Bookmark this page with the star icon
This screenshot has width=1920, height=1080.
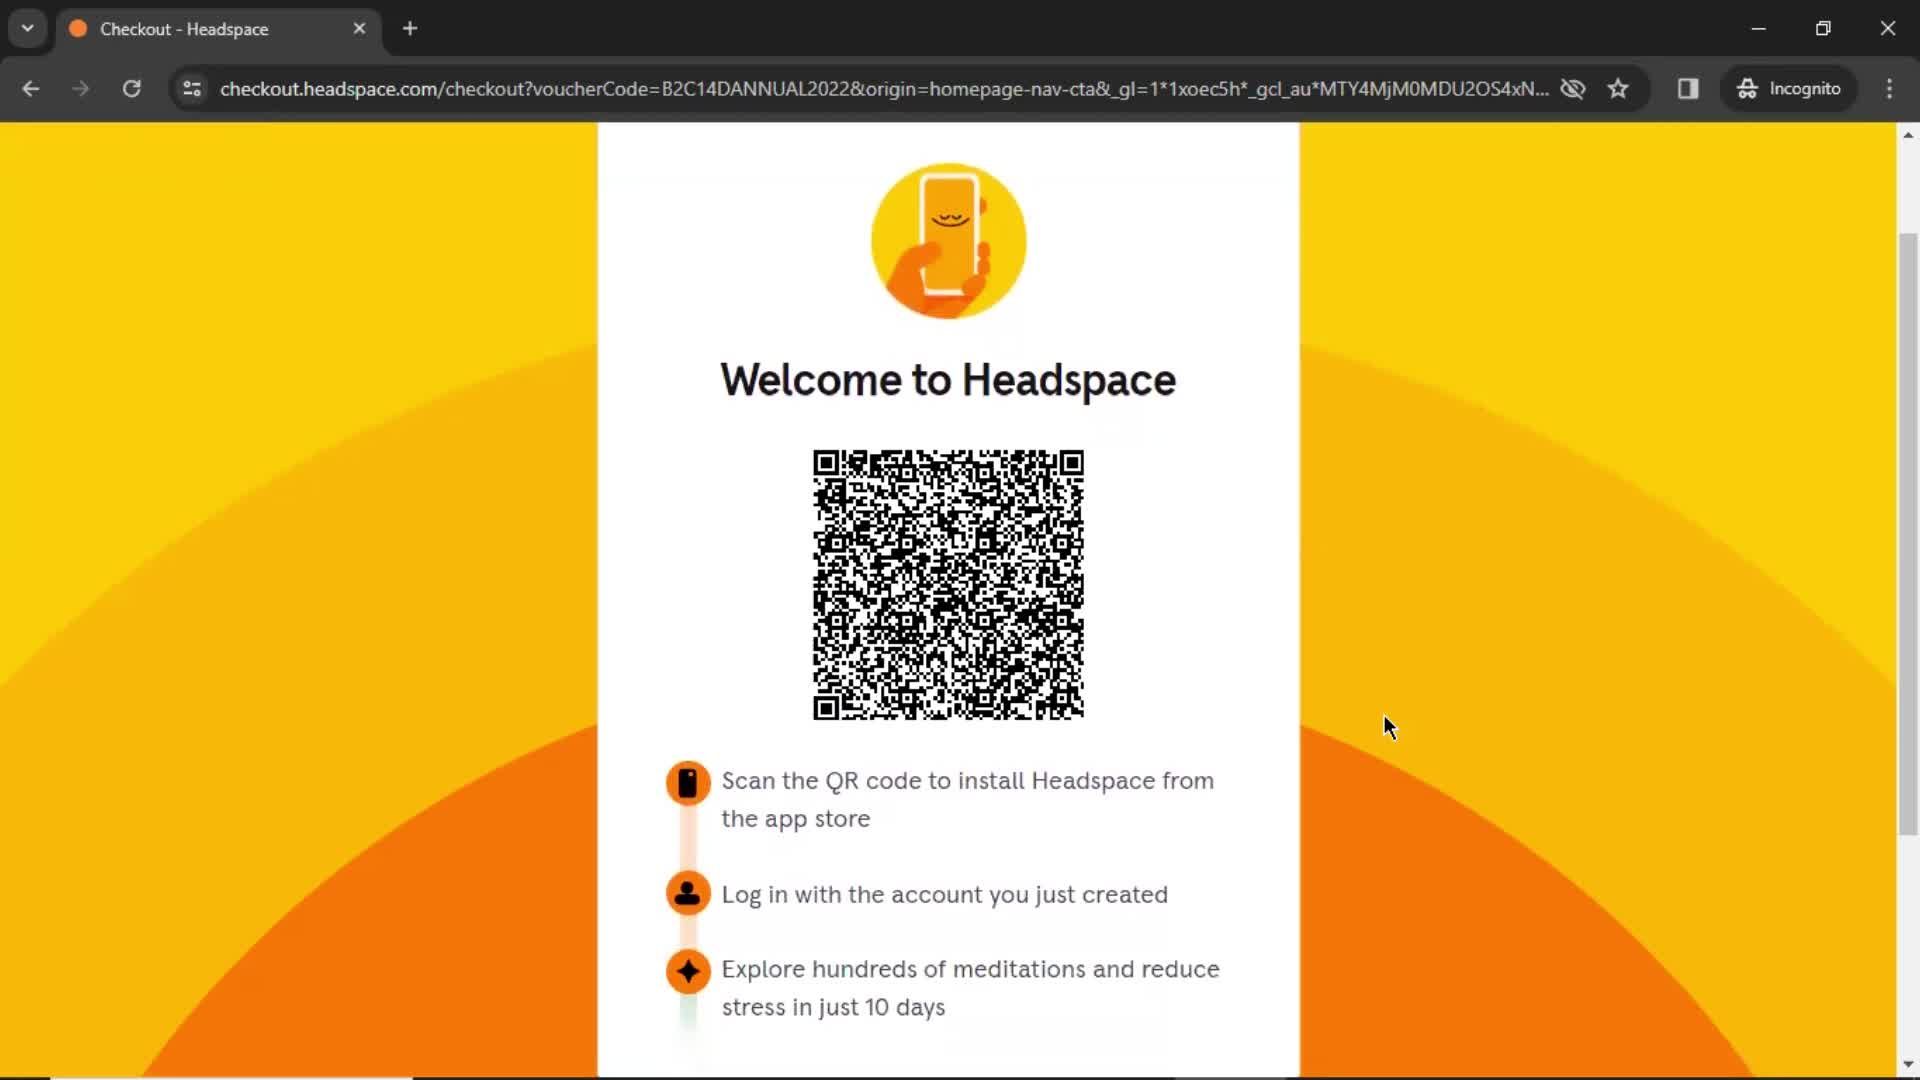pos(1618,89)
